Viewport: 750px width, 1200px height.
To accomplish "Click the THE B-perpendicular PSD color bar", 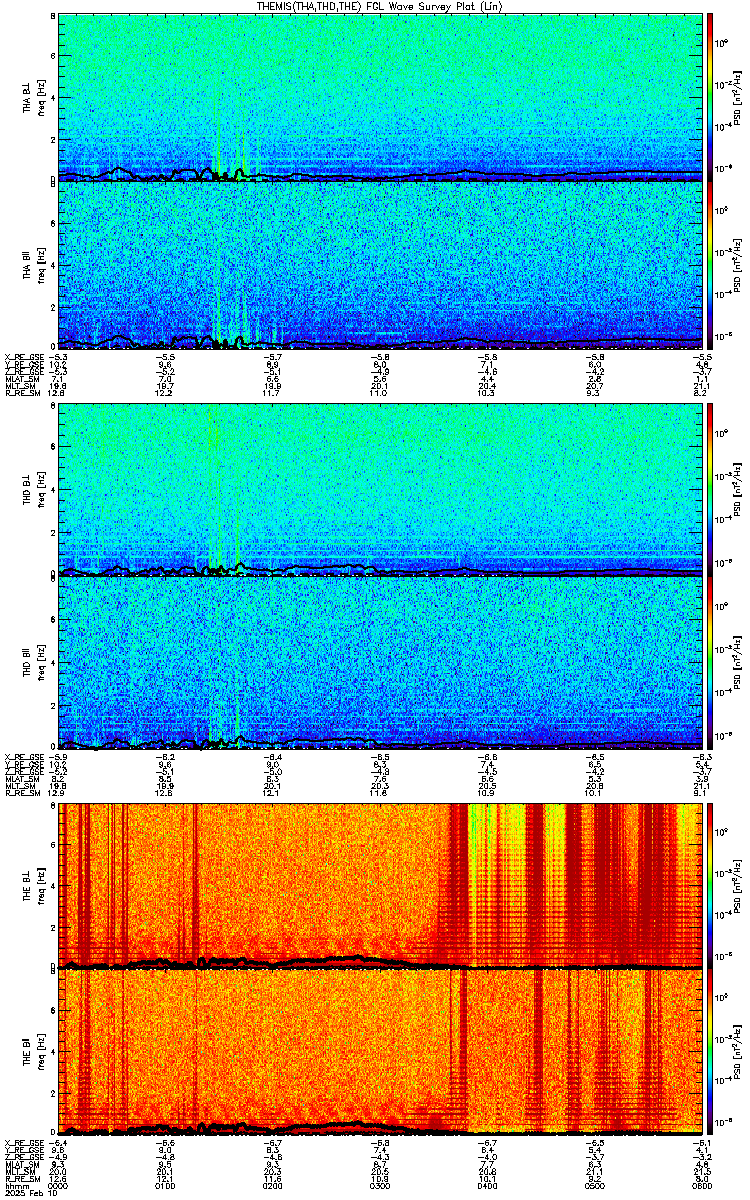I will pos(709,885).
